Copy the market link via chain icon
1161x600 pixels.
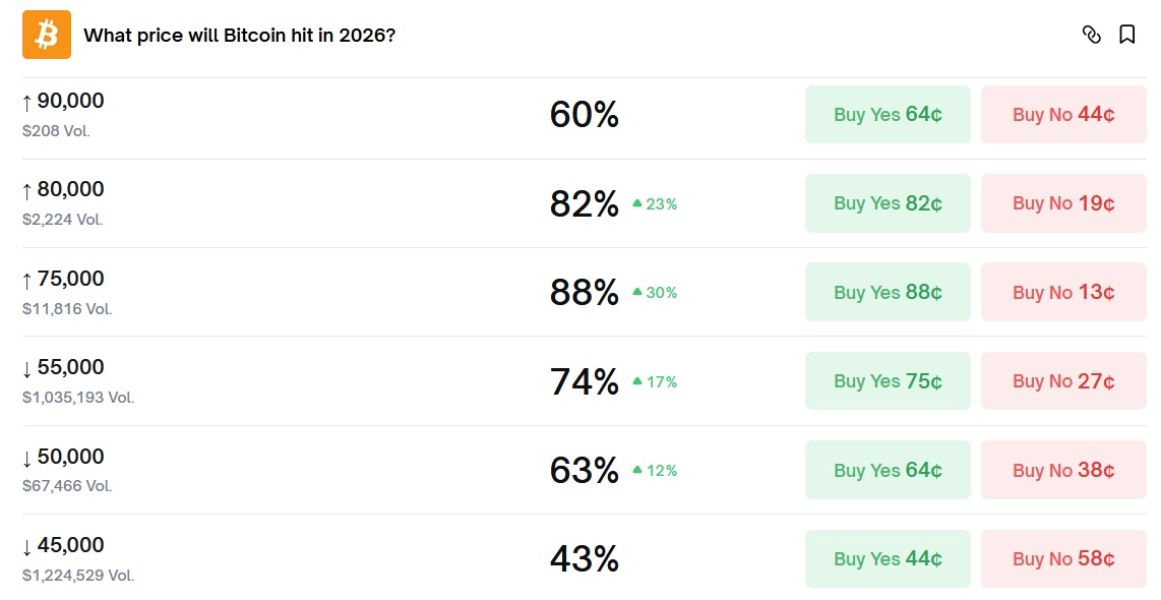pyautogui.click(x=1091, y=35)
